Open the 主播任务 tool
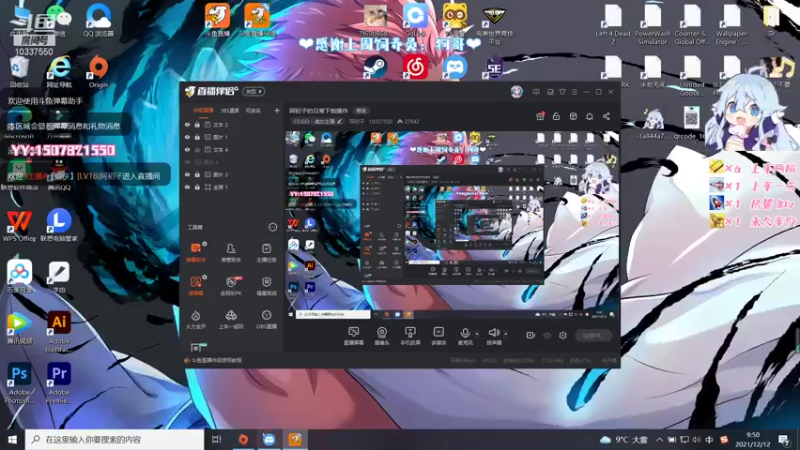 (266, 253)
